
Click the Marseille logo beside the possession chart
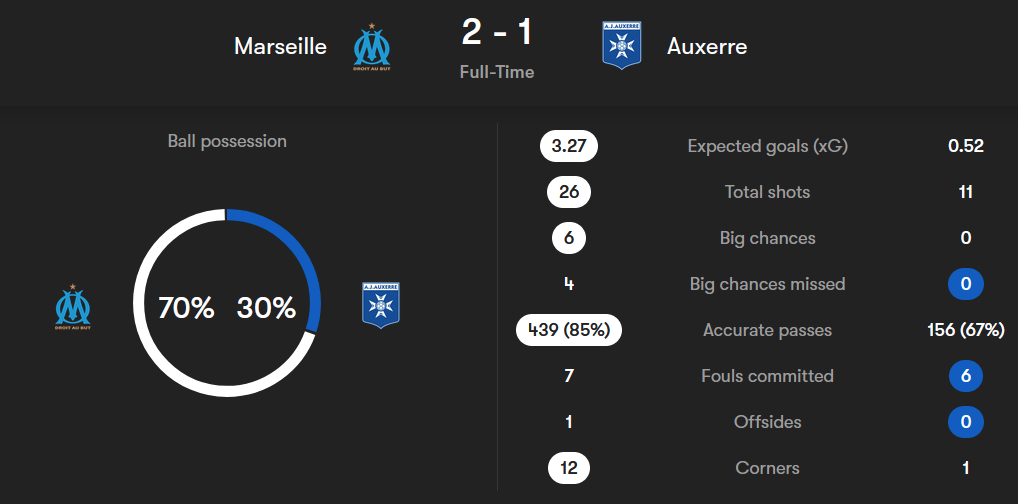tap(73, 307)
